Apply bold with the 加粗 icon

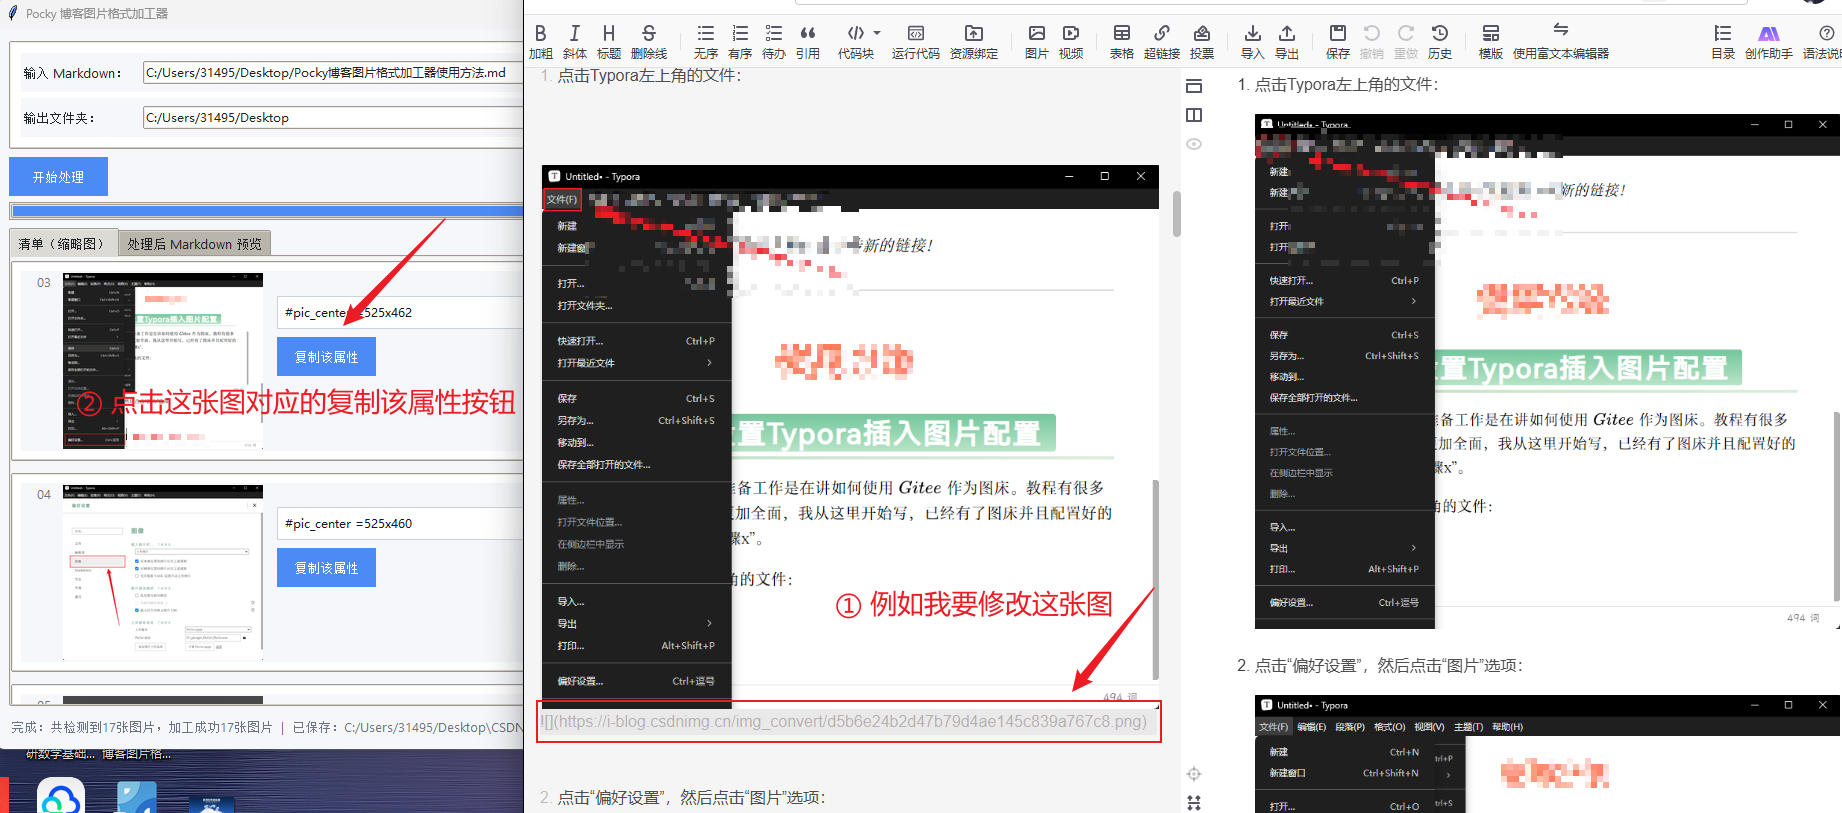pyautogui.click(x=541, y=42)
